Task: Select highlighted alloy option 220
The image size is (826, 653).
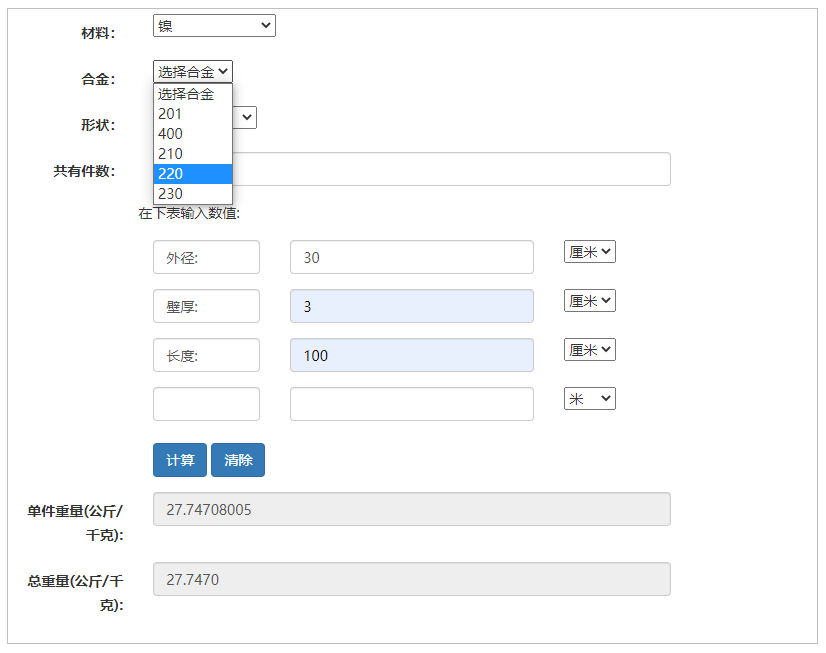Action: pyautogui.click(x=193, y=174)
